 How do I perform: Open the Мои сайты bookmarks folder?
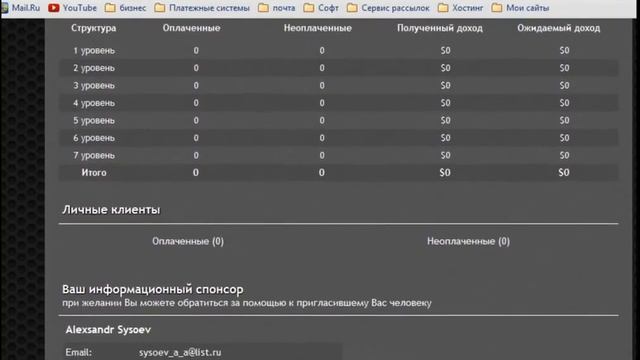tap(520, 8)
